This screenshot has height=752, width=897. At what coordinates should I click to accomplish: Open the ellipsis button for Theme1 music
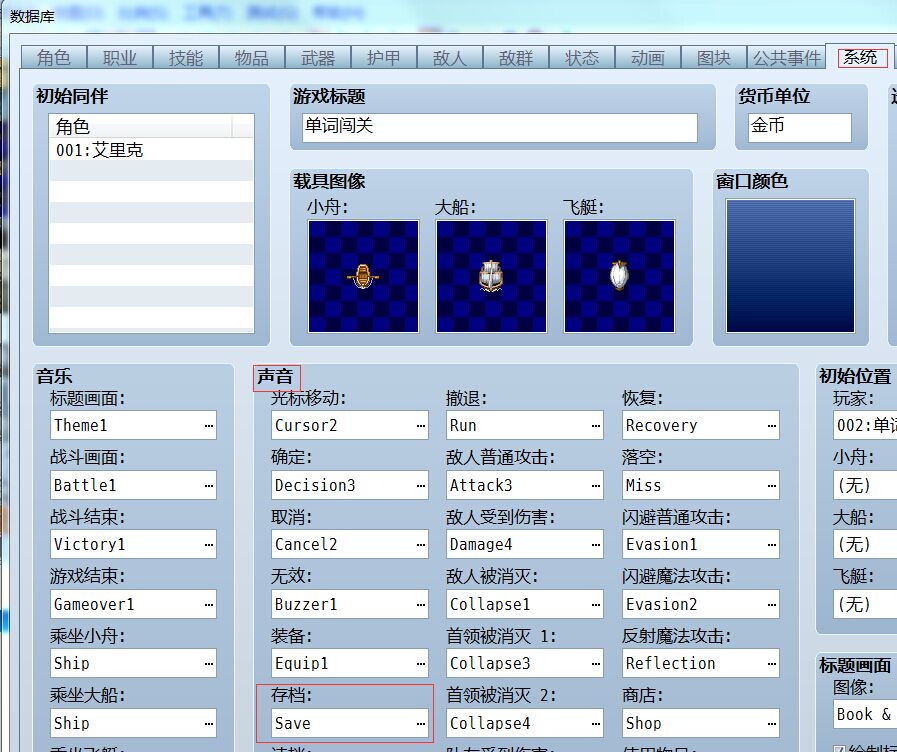tap(209, 425)
